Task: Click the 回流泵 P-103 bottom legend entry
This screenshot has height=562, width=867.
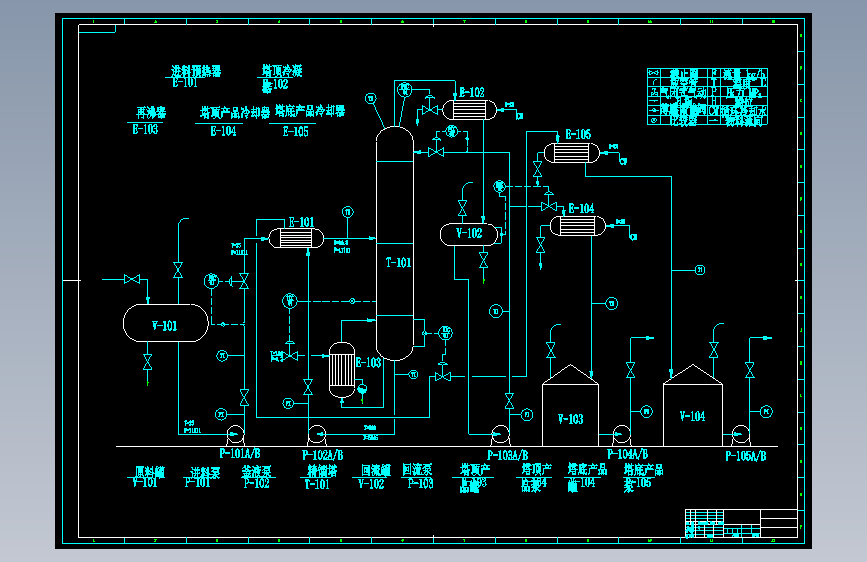Action: [419, 476]
